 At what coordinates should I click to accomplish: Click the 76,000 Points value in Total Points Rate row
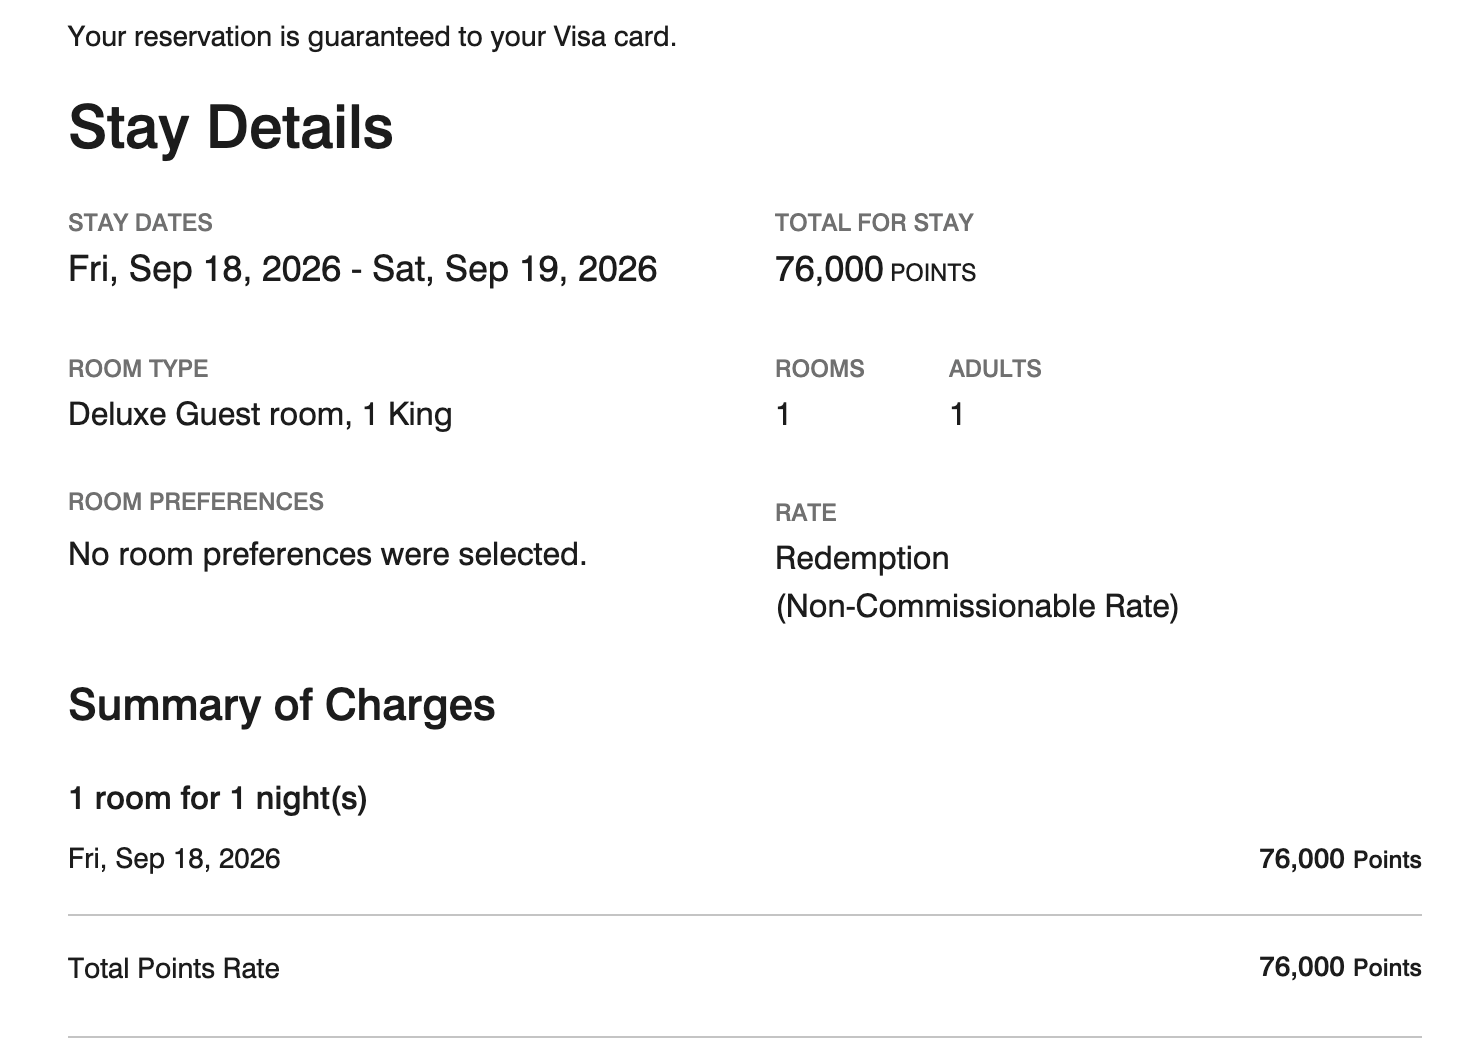(1340, 967)
